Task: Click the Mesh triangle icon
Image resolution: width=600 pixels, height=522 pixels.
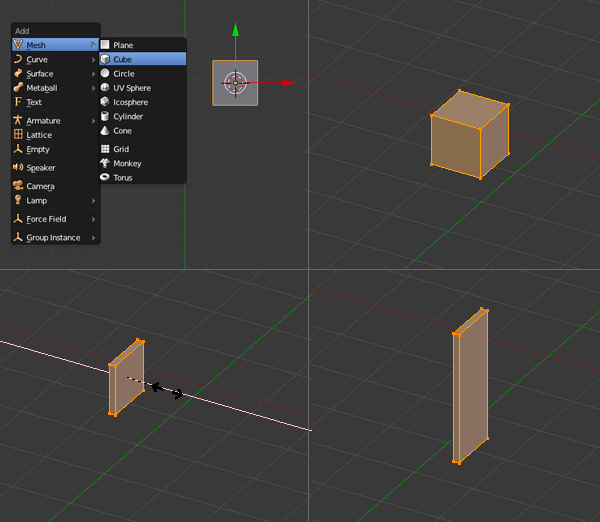Action: 18,45
